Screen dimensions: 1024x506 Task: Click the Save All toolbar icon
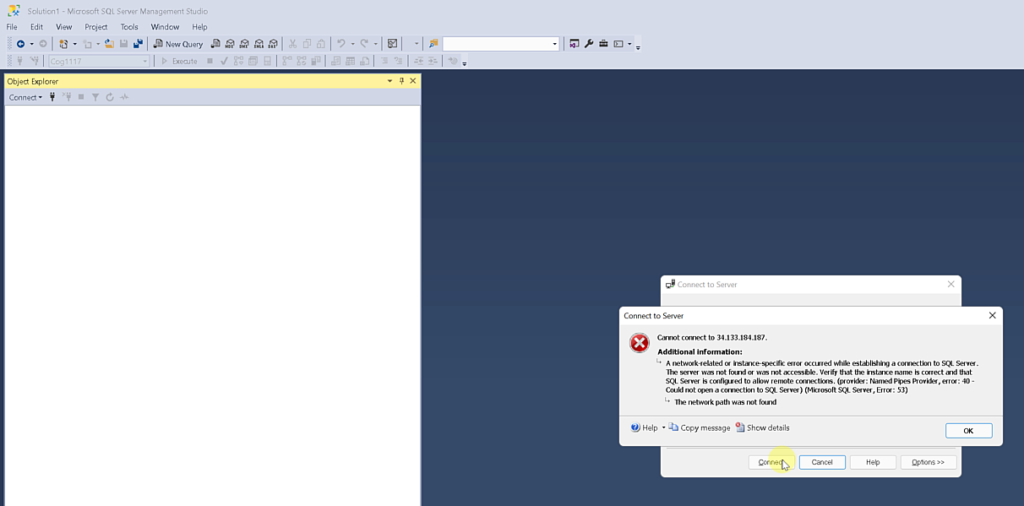[x=137, y=44]
